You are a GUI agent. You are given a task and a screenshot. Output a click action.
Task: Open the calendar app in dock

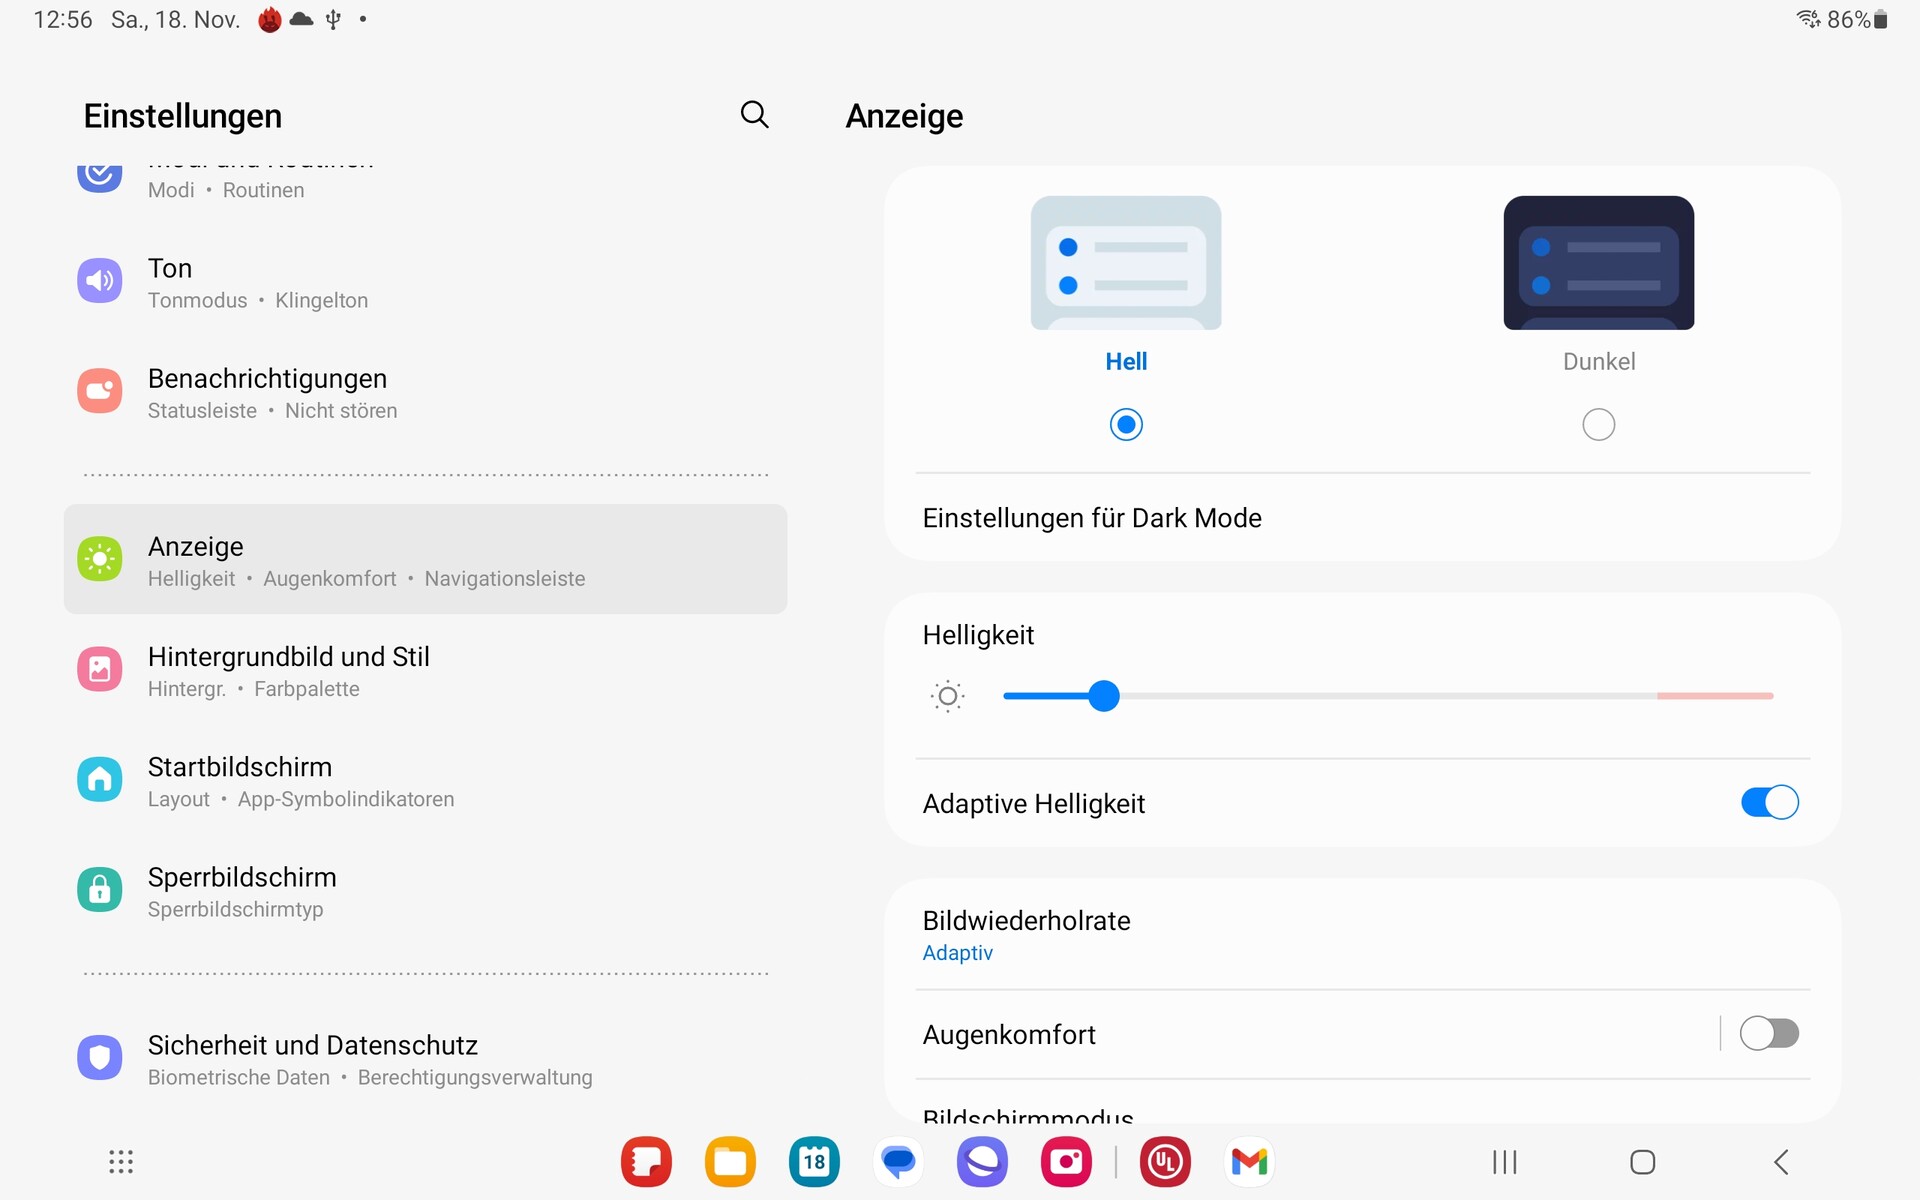[x=814, y=1162]
